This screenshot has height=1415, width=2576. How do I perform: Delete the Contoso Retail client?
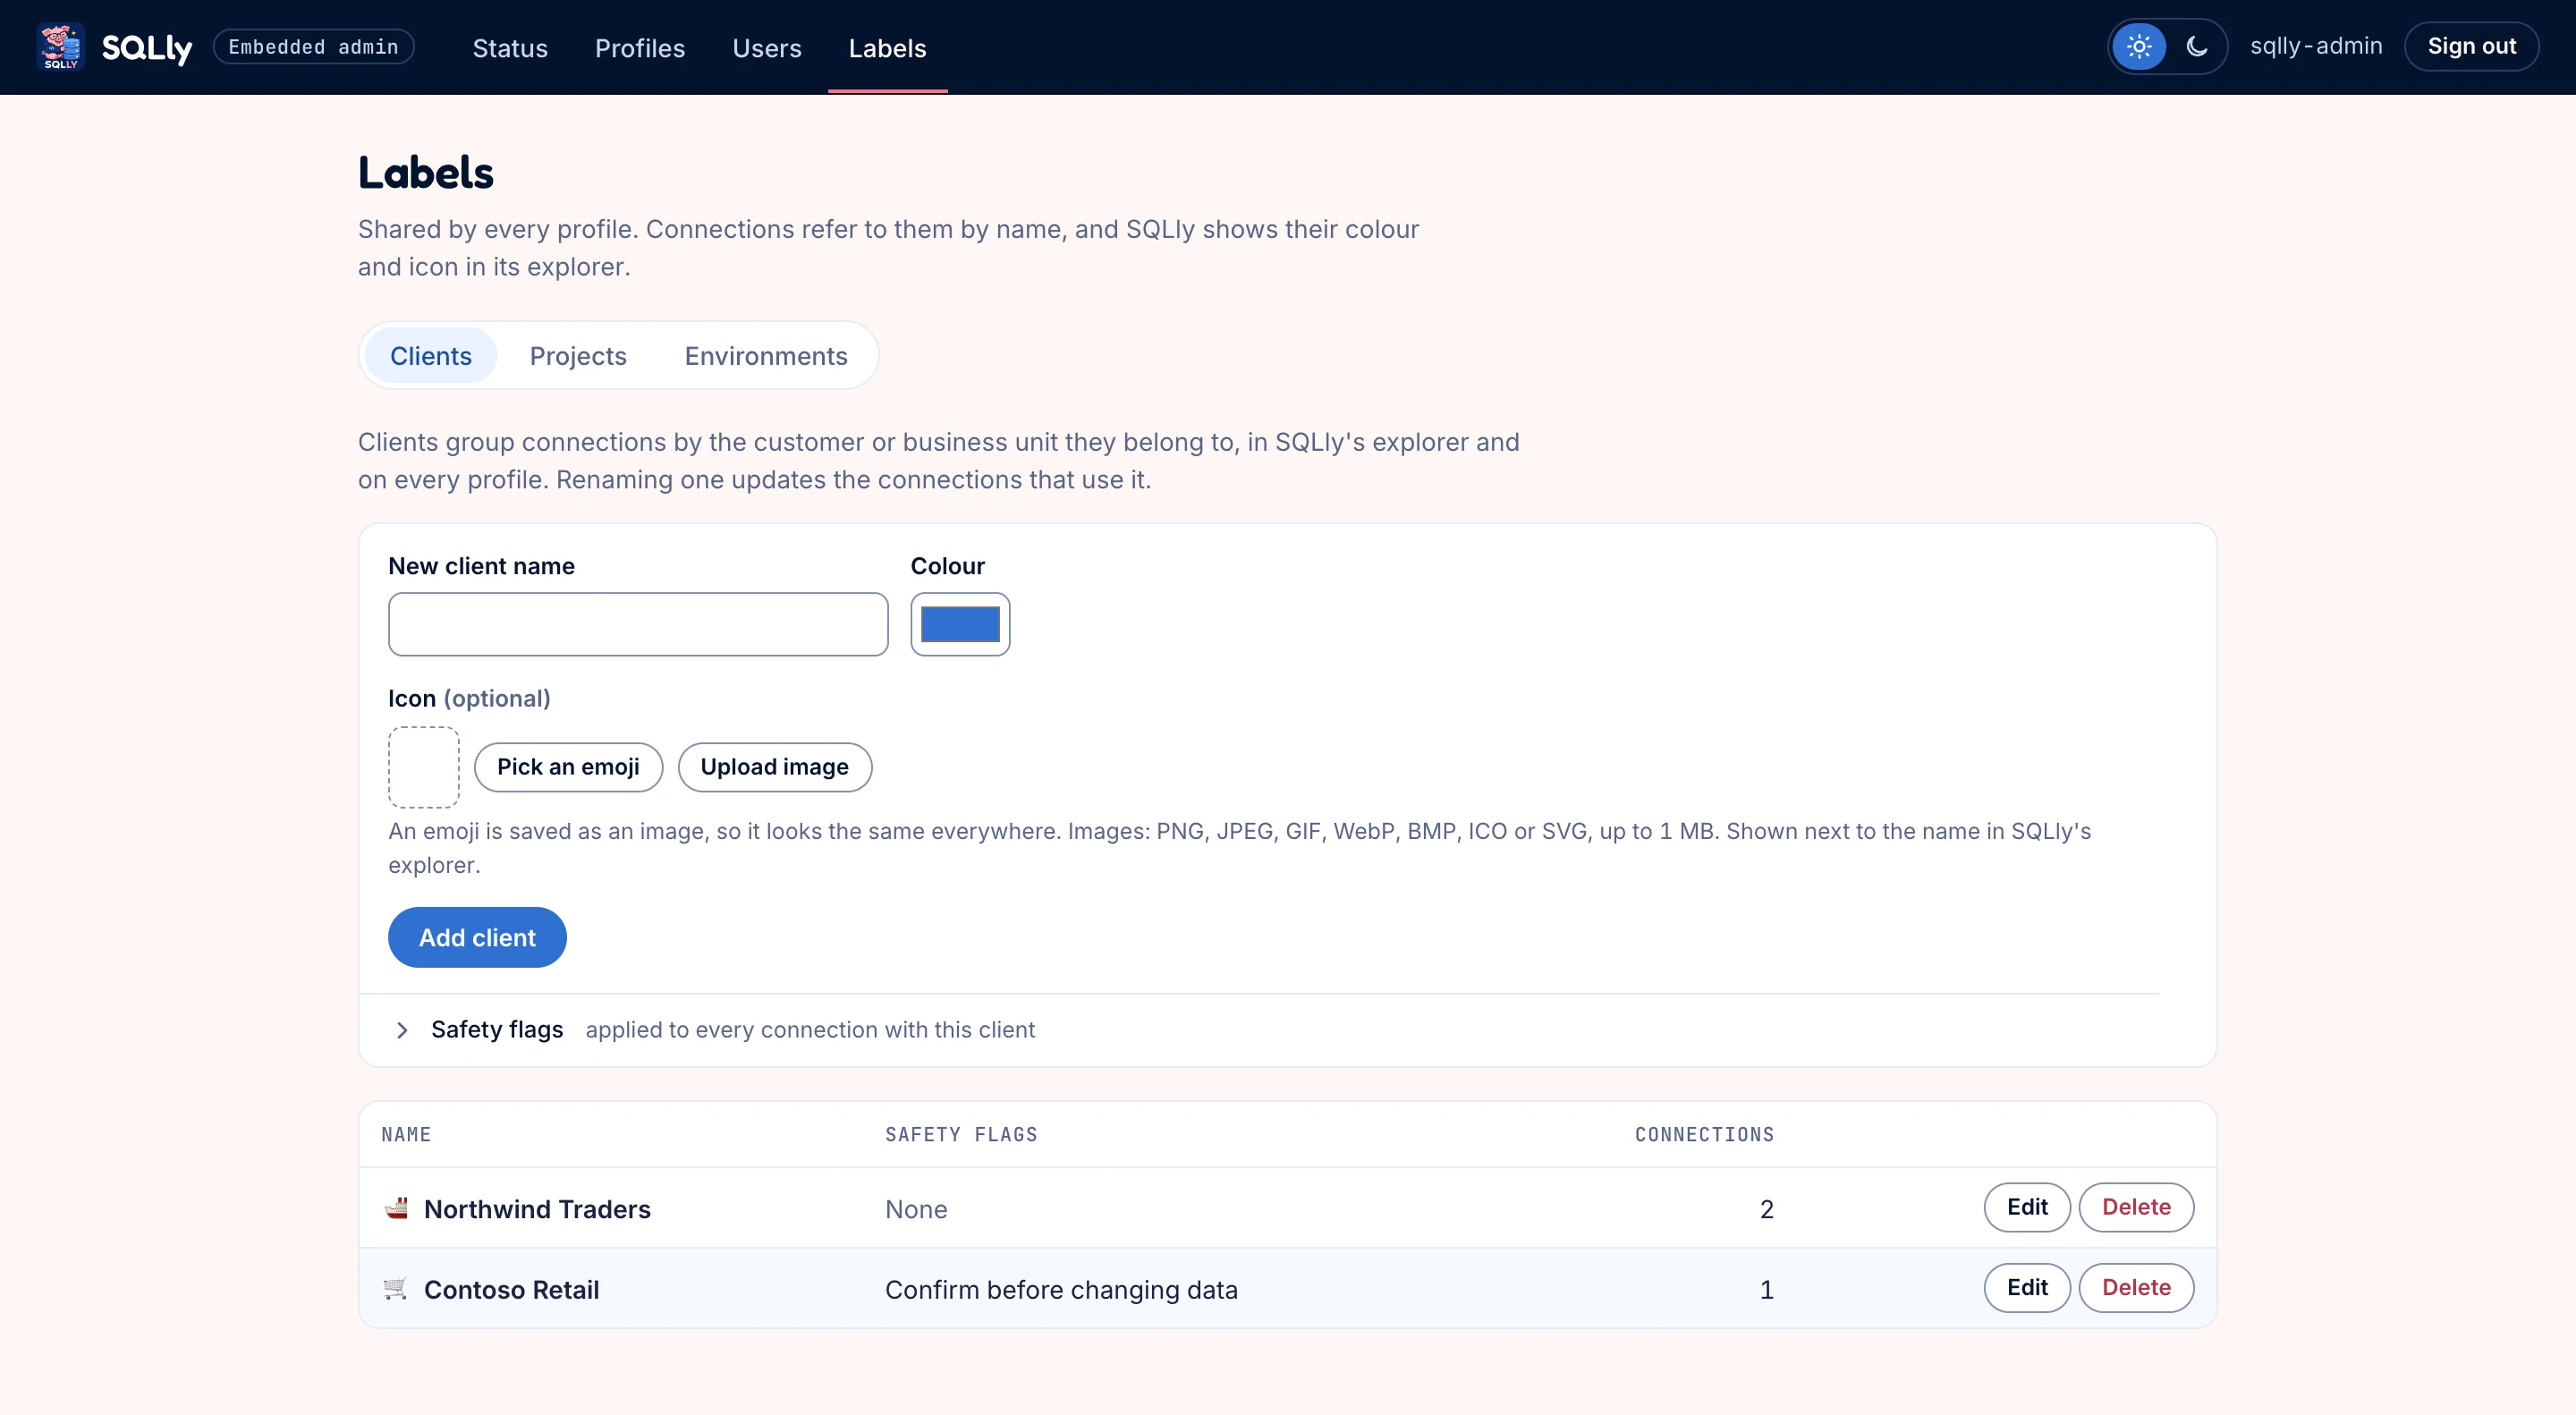pos(2136,1287)
